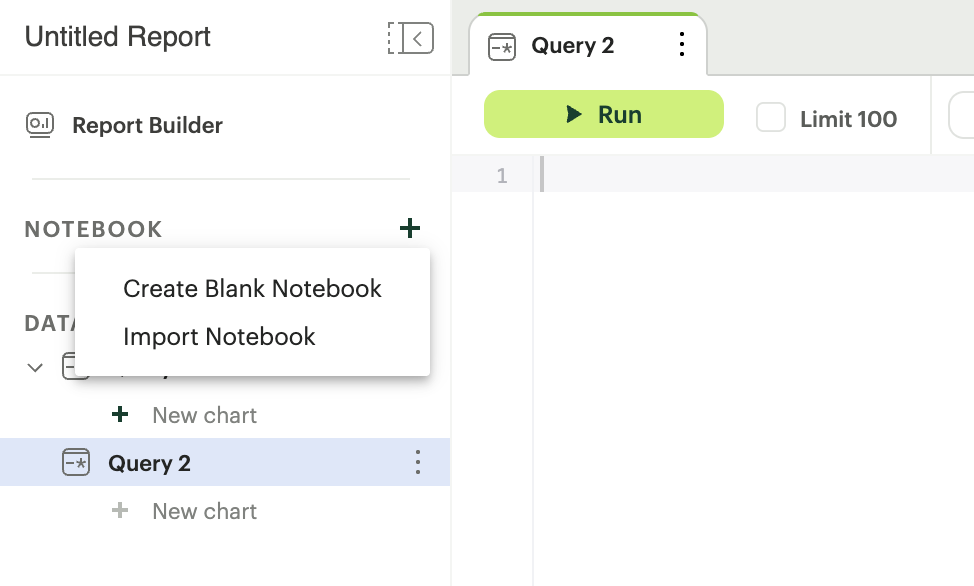Viewport: 974px width, 586px height.
Task: Open the Report Builder link
Action: [x=147, y=126]
